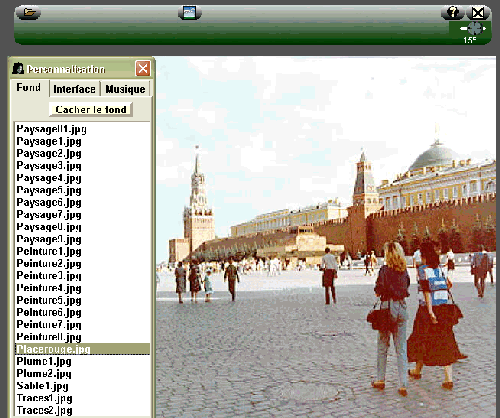The image size is (500, 418).
Task: Close the application with top-right X icon
Action: tap(478, 13)
